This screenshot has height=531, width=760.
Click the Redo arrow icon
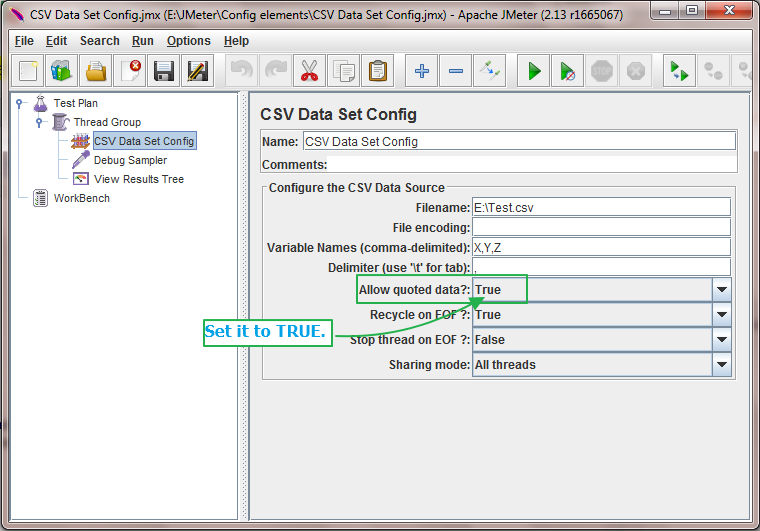pyautogui.click(x=276, y=71)
